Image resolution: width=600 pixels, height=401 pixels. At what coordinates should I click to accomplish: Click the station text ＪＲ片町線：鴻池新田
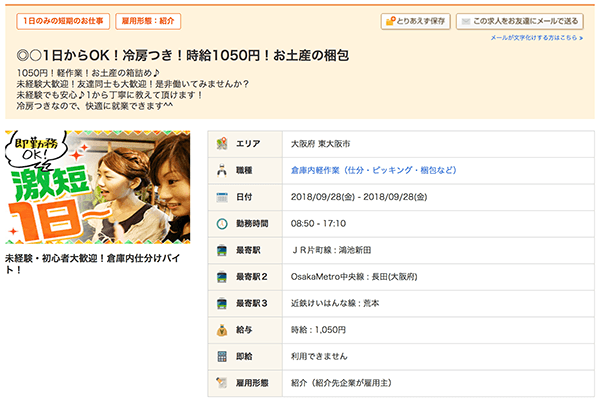331,250
